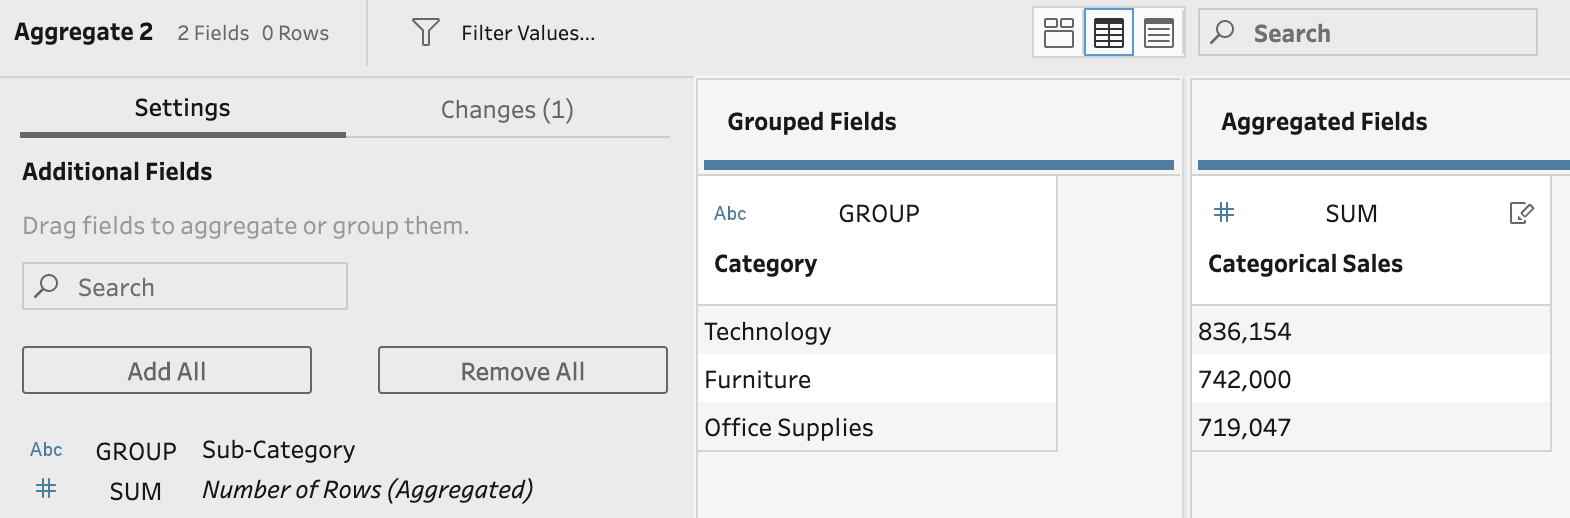Screen dimensions: 1570x518
Task: Click the Abc type icon on Category
Action: 730,213
